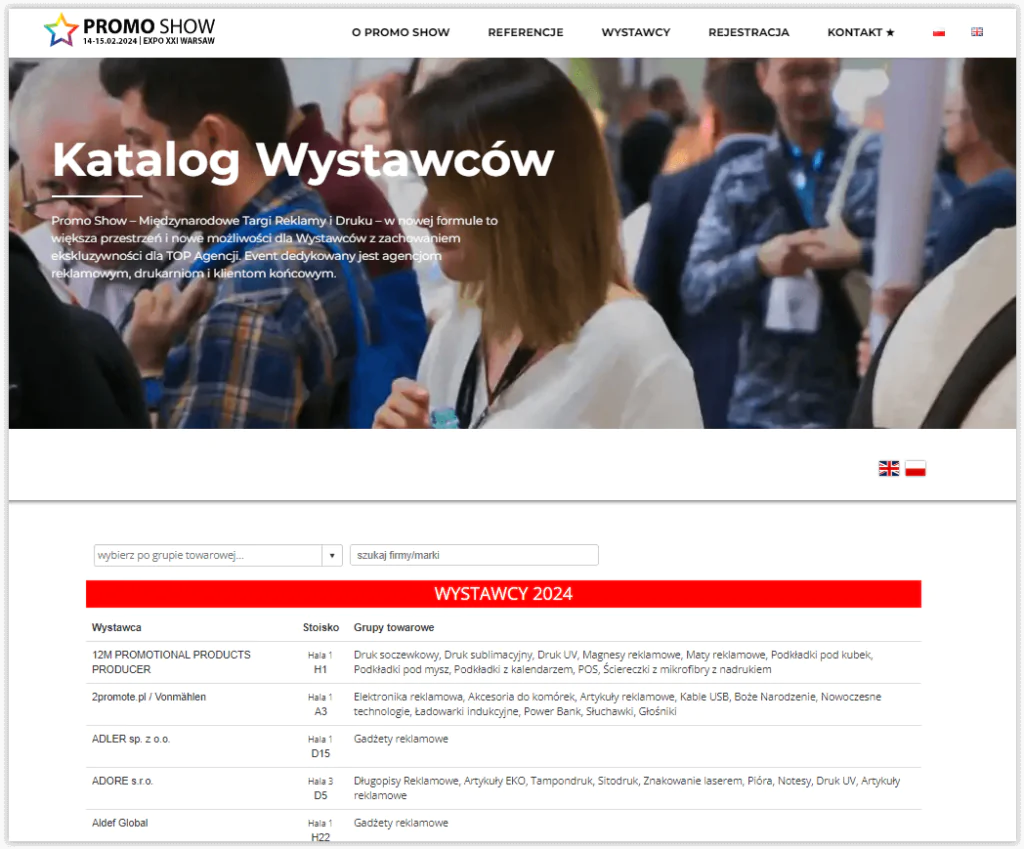Switch to Polish via small header flag
Screen dimensions: 1024x849
(938, 32)
